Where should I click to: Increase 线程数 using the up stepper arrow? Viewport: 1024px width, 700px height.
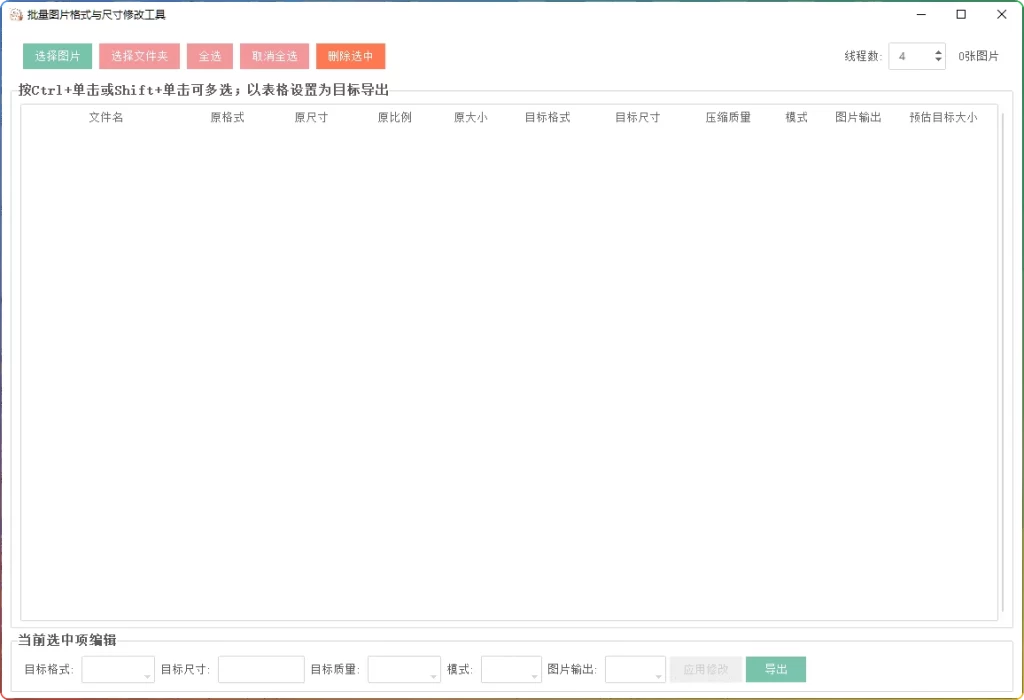click(x=938, y=50)
